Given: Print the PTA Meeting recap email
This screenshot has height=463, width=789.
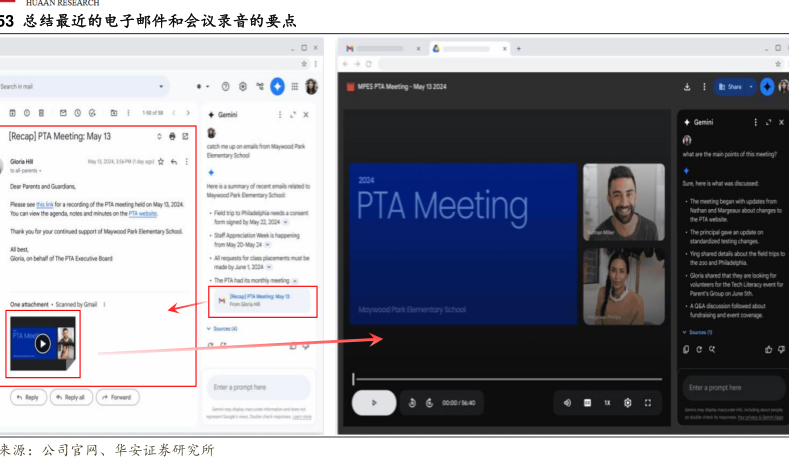Looking at the screenshot, I should coord(172,136).
